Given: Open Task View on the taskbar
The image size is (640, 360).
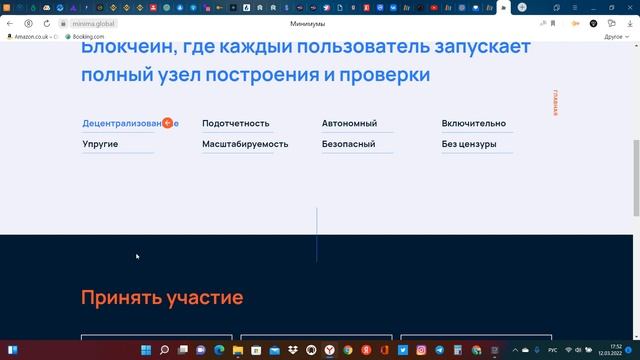Looking at the screenshot, I should tap(182, 350).
